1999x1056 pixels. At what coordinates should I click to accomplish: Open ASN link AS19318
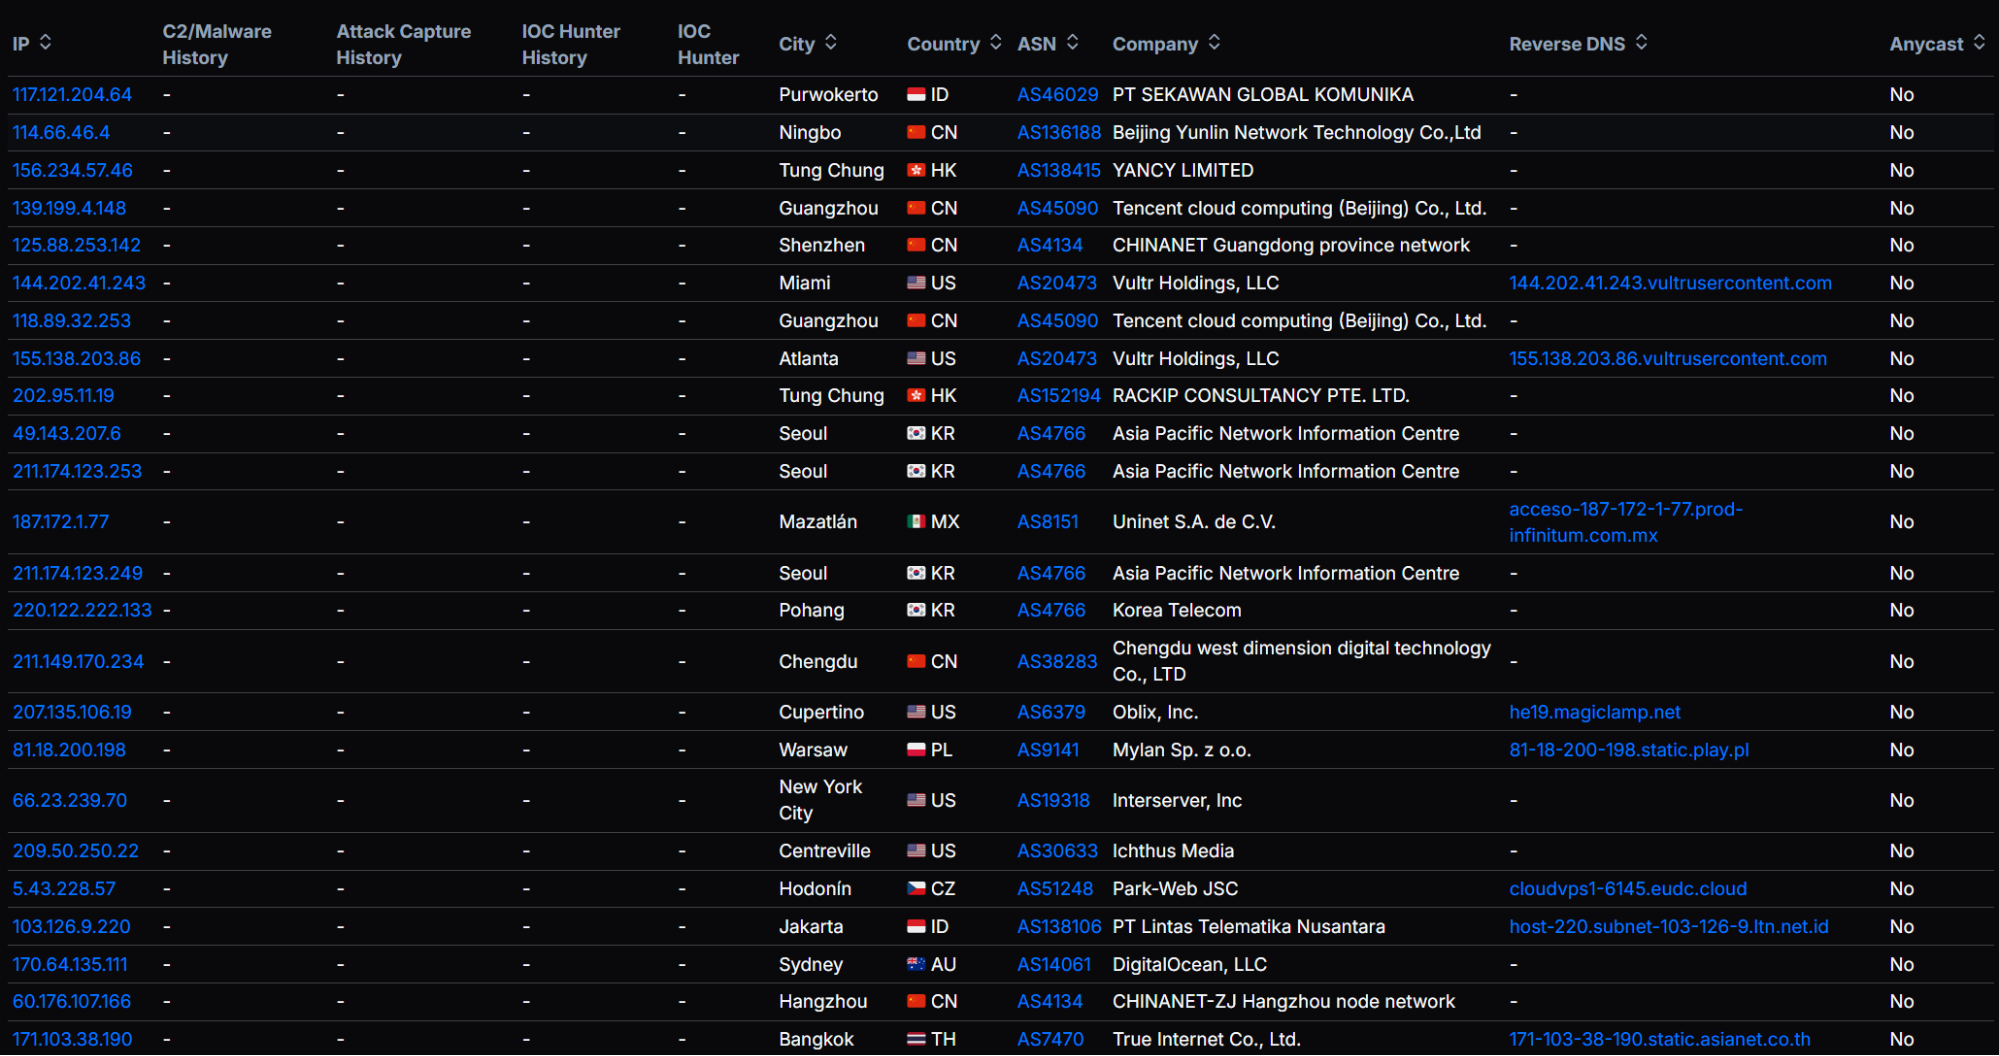pyautogui.click(x=1053, y=801)
